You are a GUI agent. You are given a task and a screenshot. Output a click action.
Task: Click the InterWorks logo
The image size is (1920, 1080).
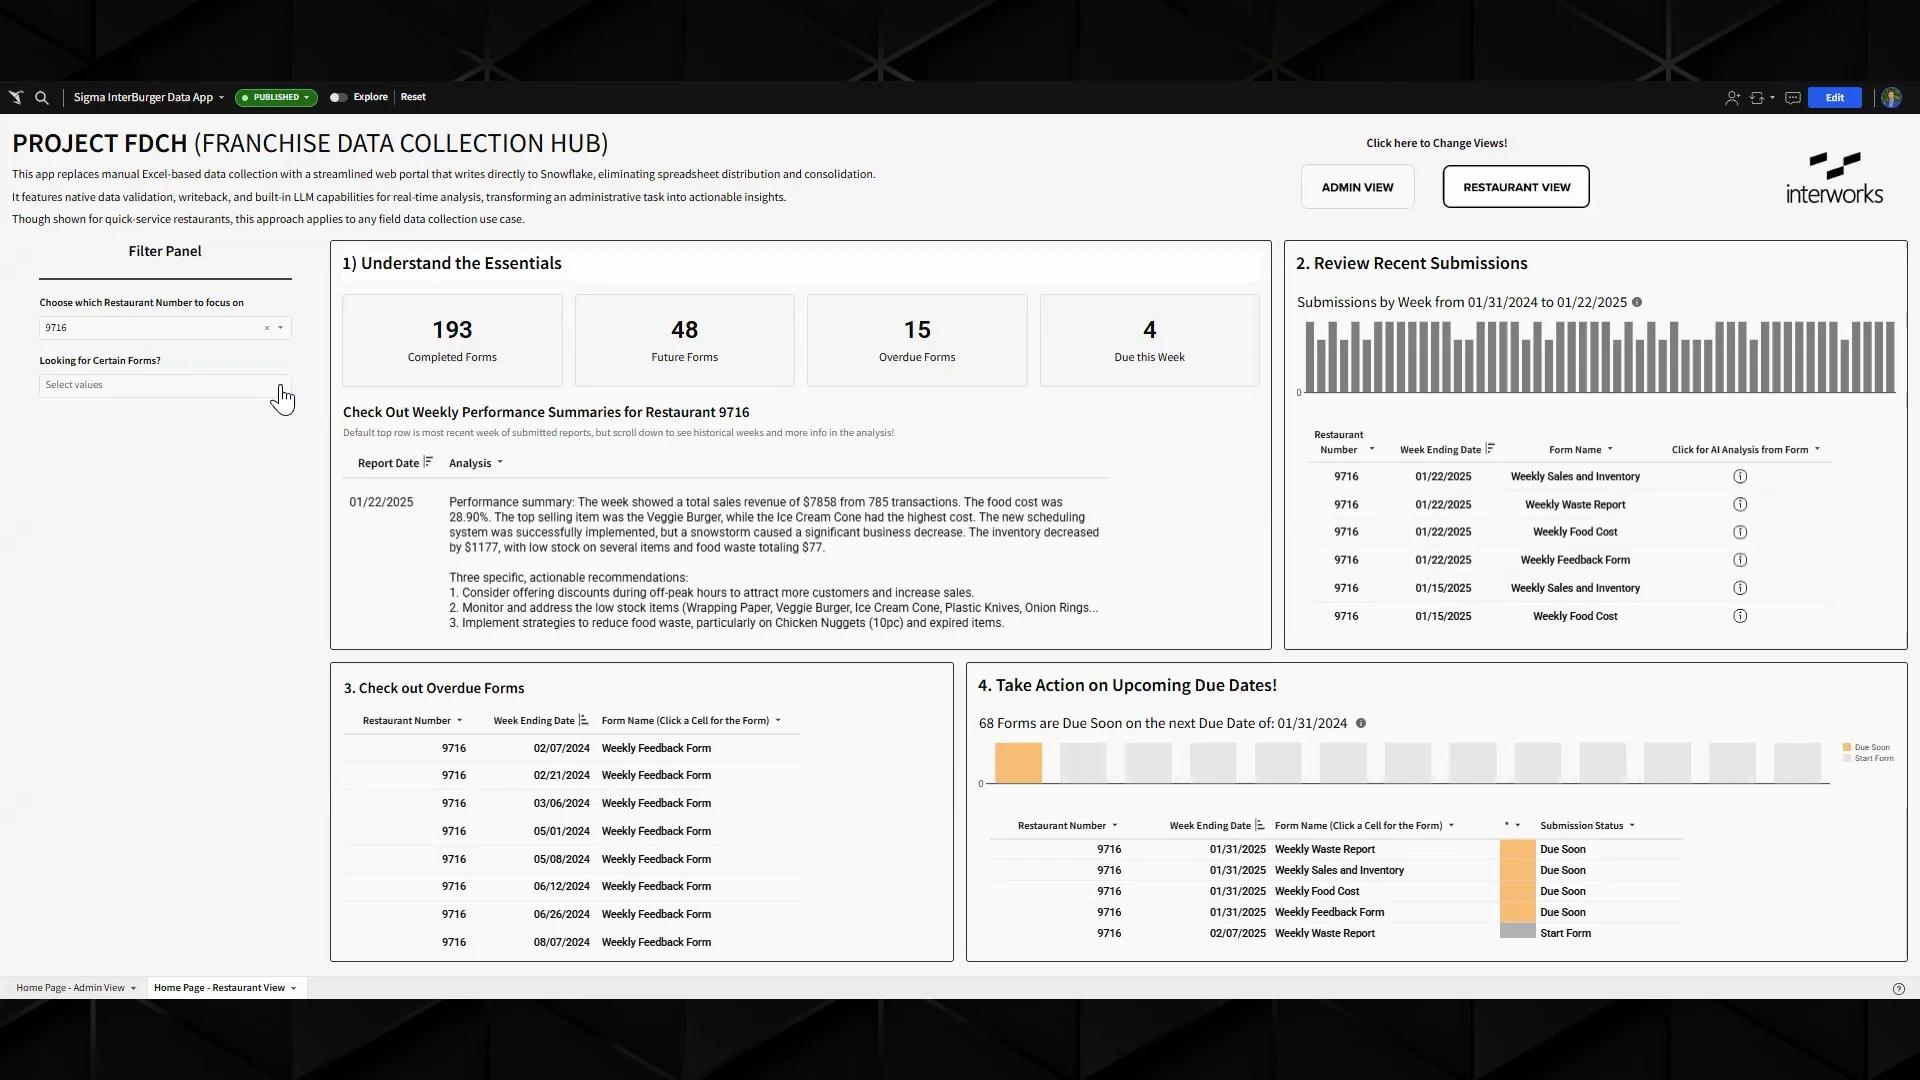click(x=1834, y=178)
